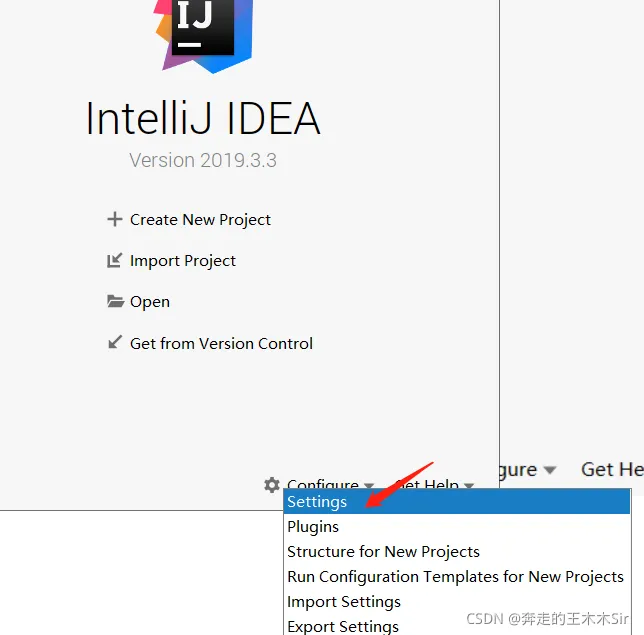
Task: Click the IntelliJ IDEA logo icon
Action: click(203, 30)
